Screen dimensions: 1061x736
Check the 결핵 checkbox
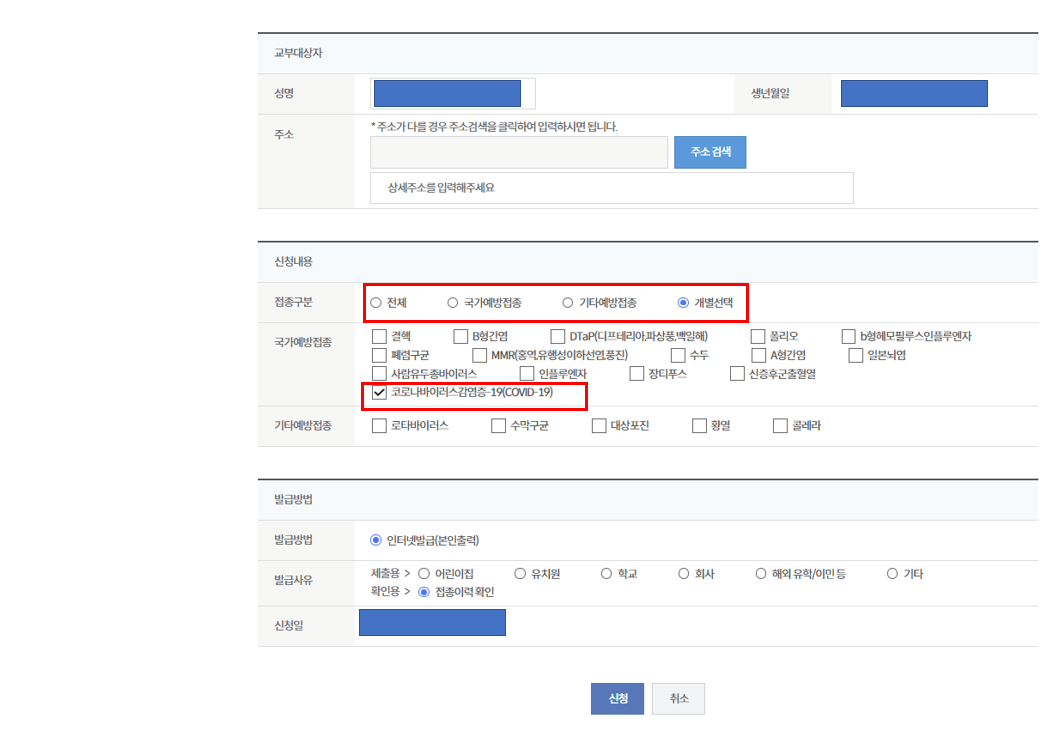[380, 336]
